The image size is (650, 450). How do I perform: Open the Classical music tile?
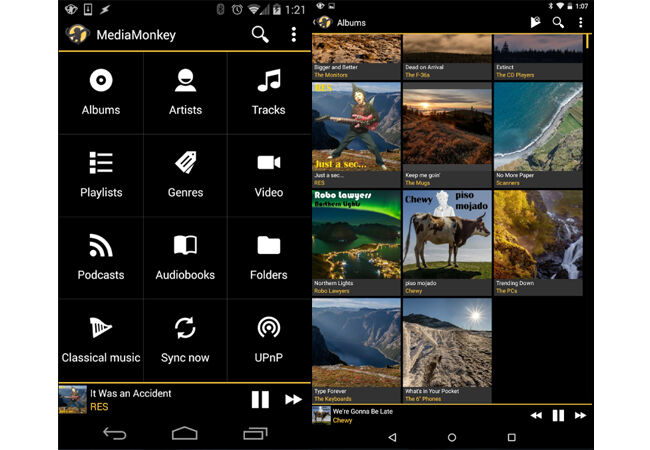coord(101,340)
